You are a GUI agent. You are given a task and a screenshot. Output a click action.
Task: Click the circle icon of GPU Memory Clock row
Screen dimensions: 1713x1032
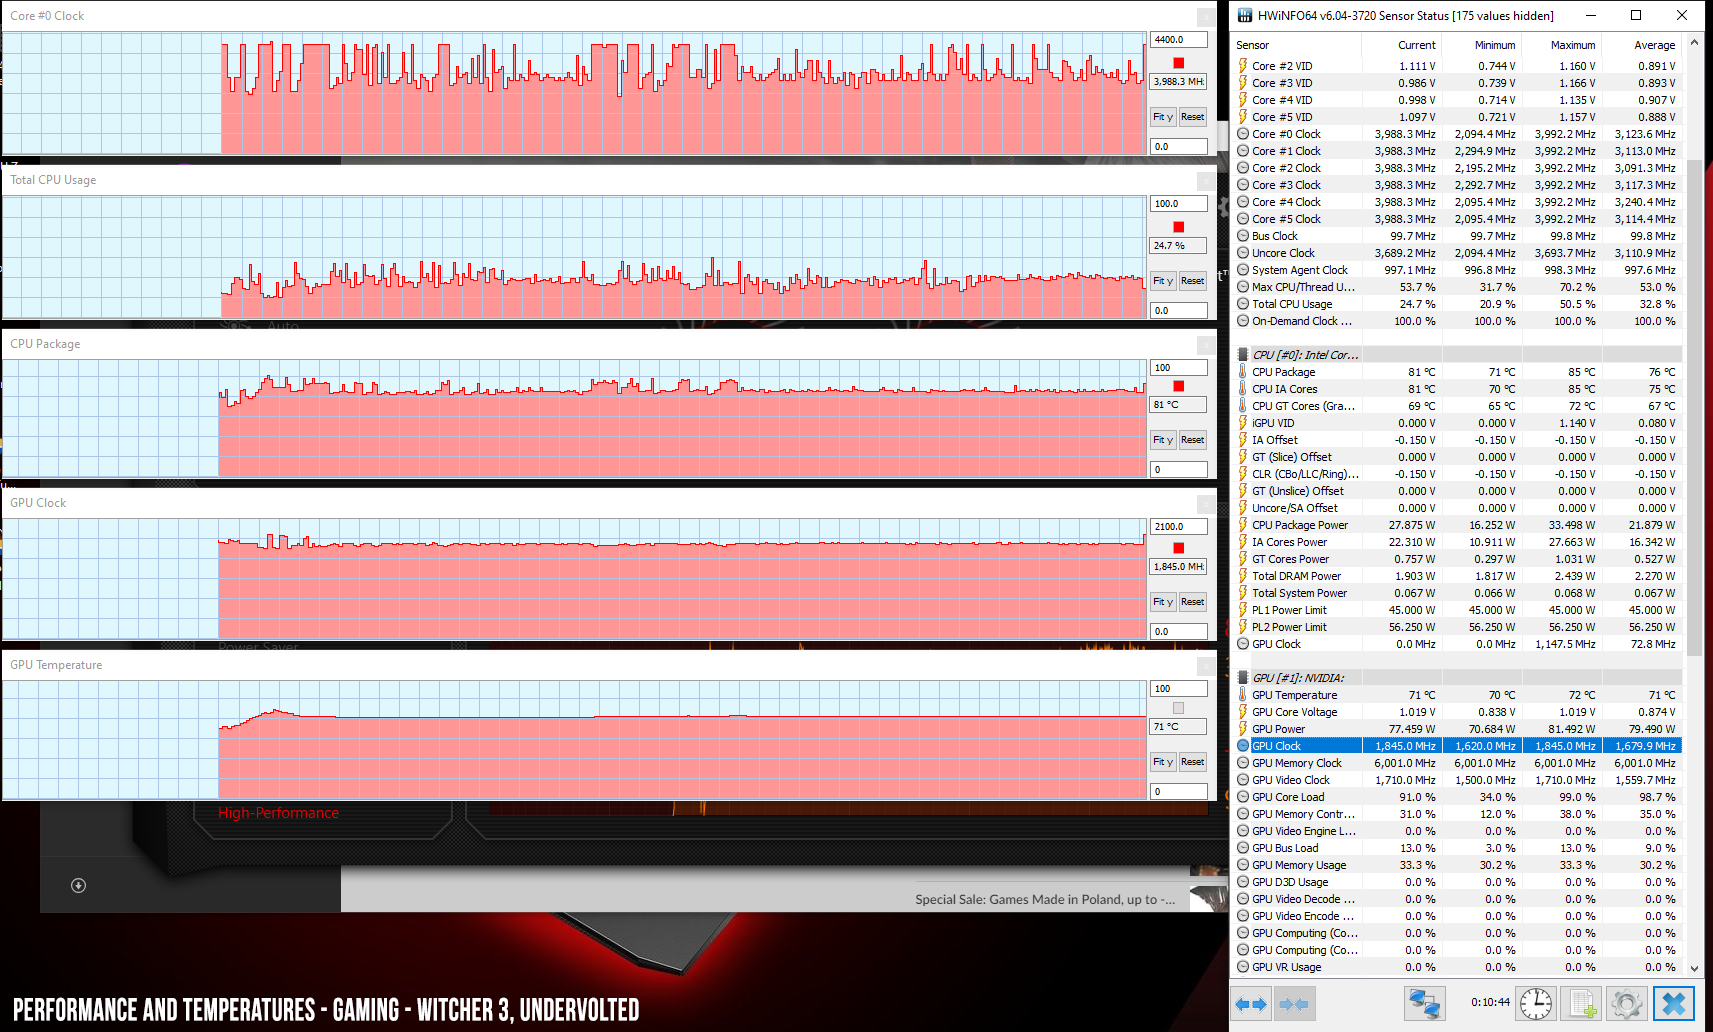tap(1243, 763)
